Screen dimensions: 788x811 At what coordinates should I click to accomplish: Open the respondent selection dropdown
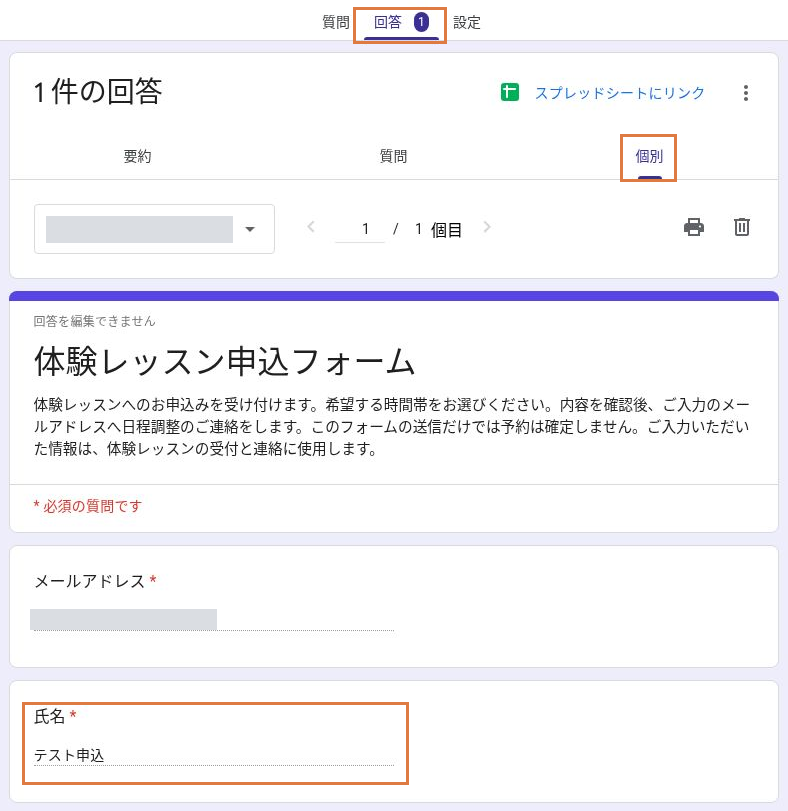(154, 229)
